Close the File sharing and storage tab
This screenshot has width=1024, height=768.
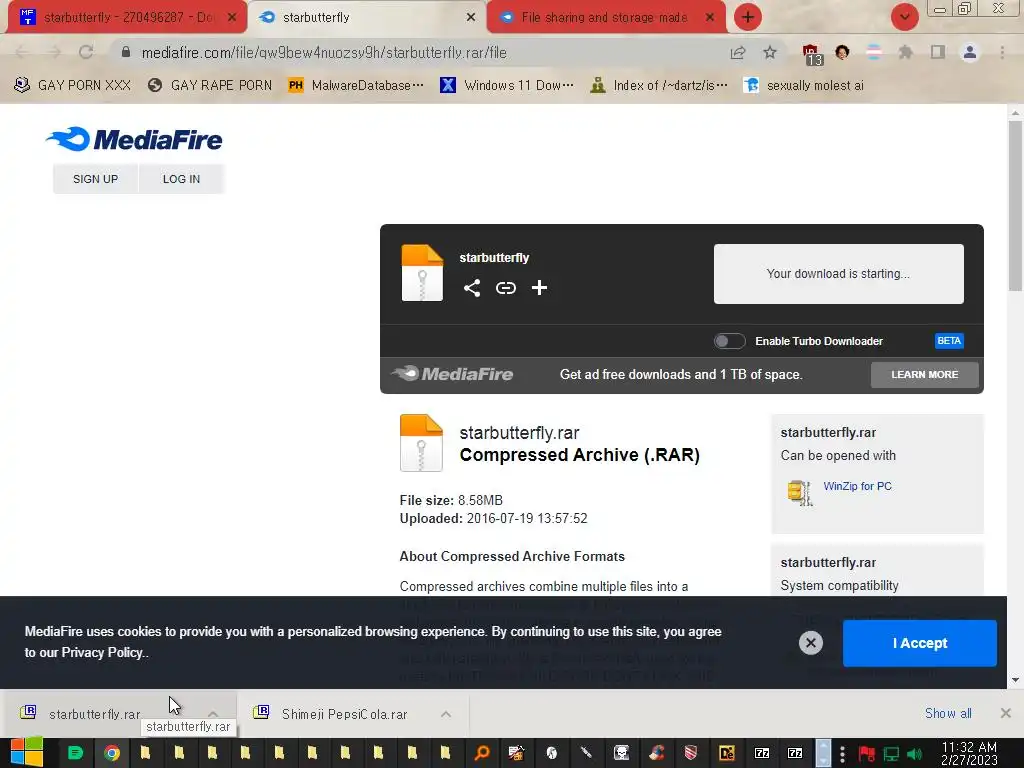[710, 18]
